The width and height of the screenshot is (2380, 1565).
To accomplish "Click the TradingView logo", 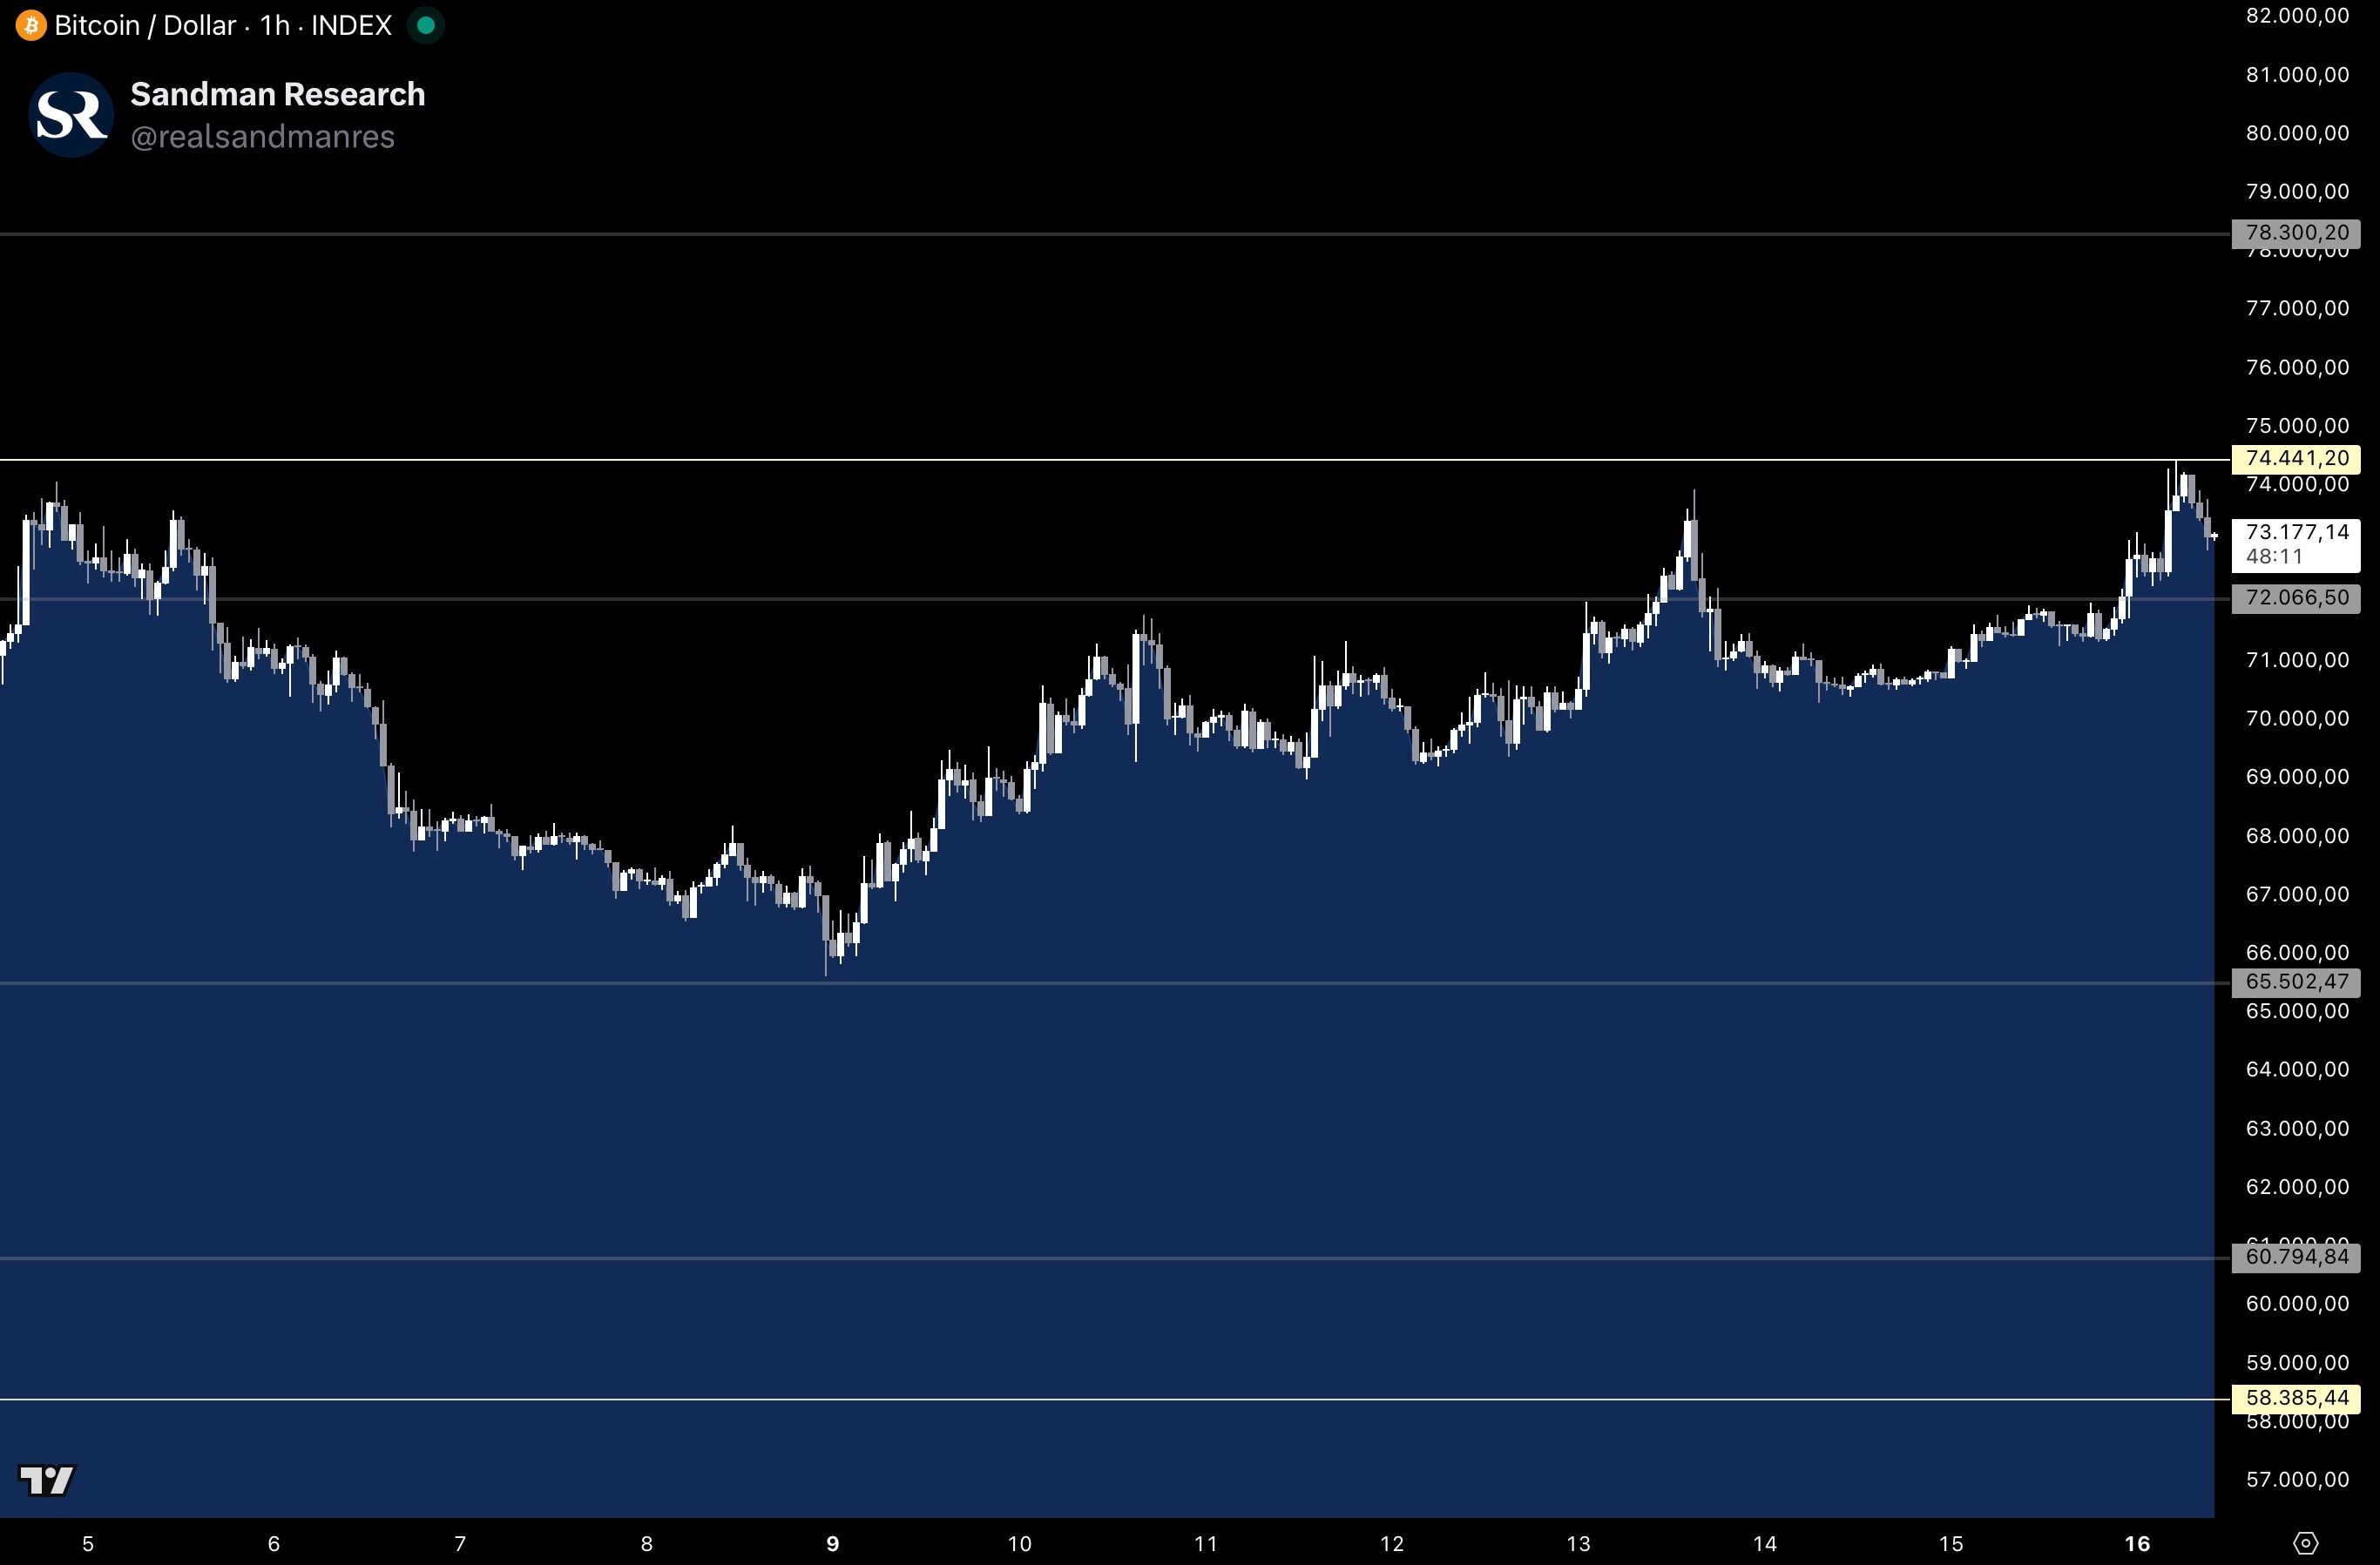I will point(47,1479).
